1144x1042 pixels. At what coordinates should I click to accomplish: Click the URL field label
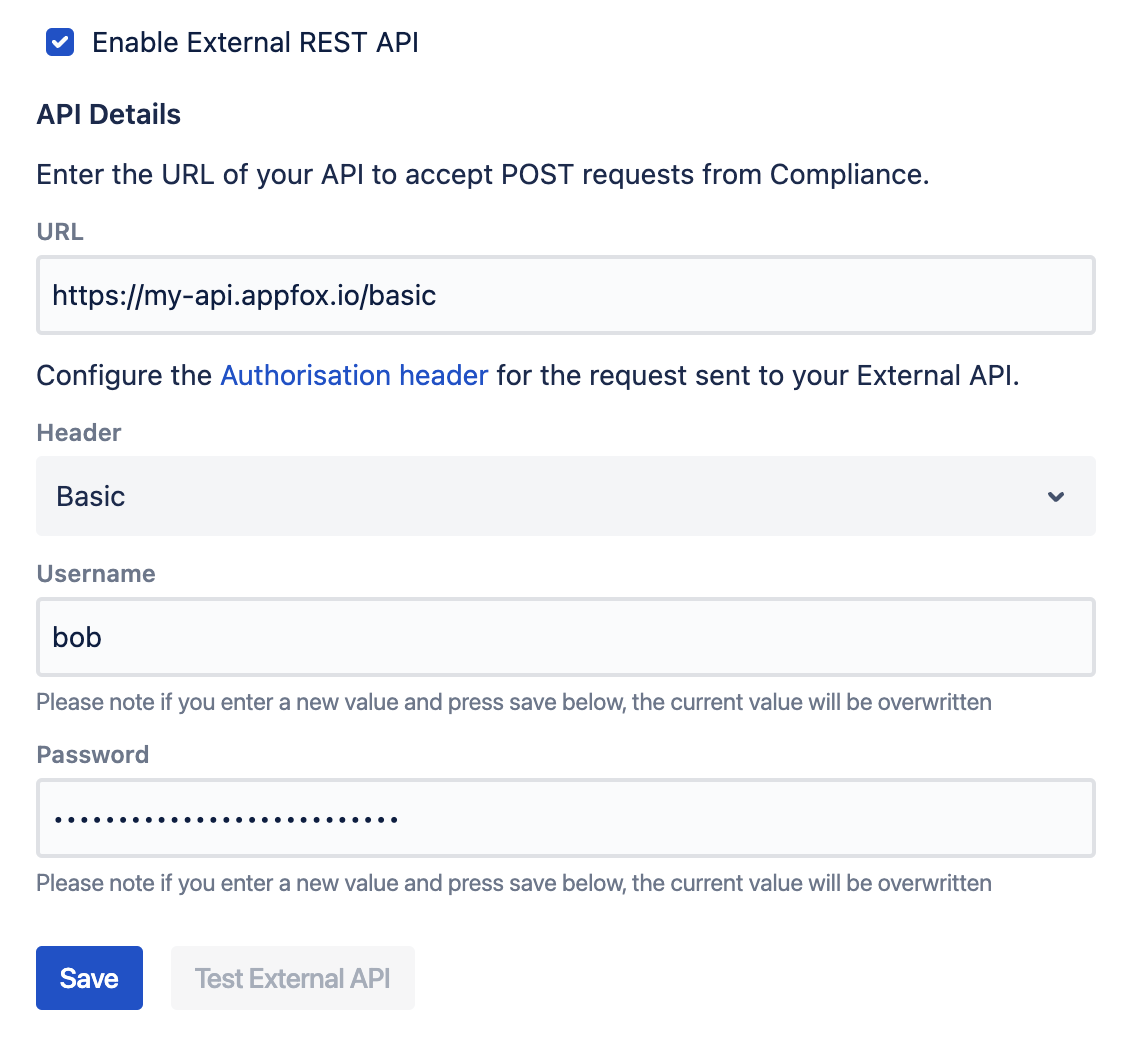pos(60,233)
